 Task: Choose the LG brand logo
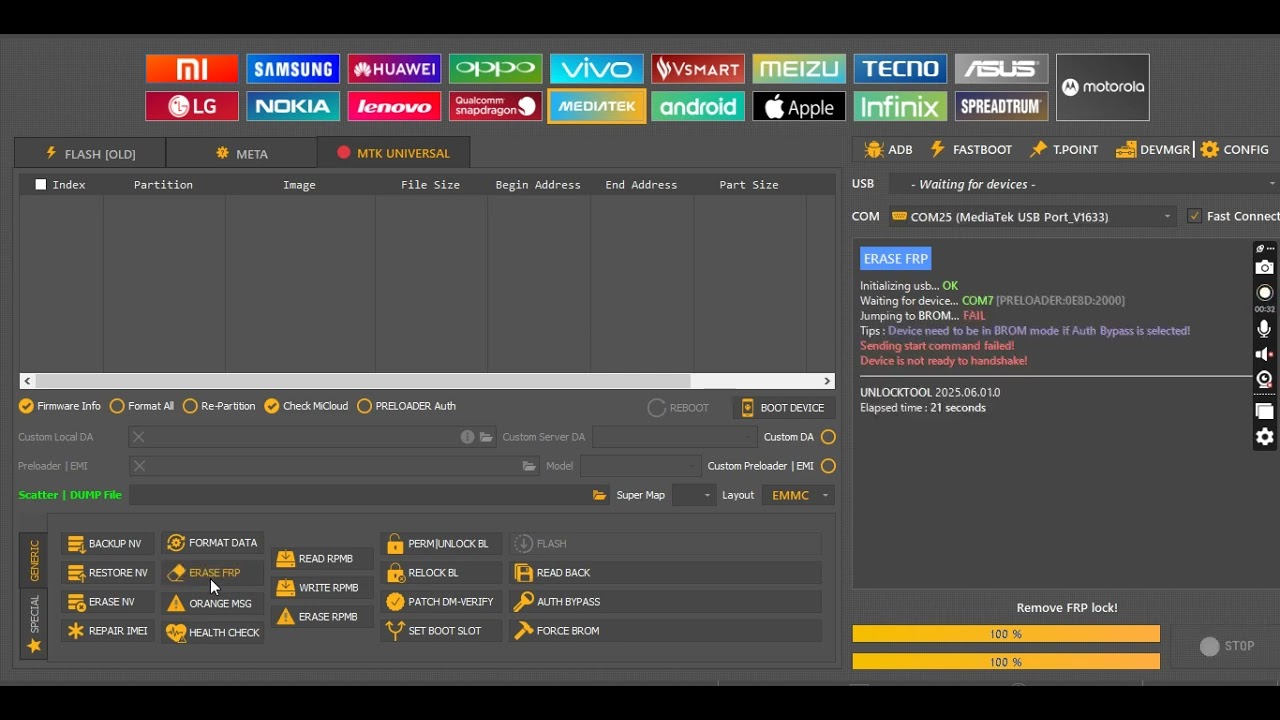coord(192,106)
